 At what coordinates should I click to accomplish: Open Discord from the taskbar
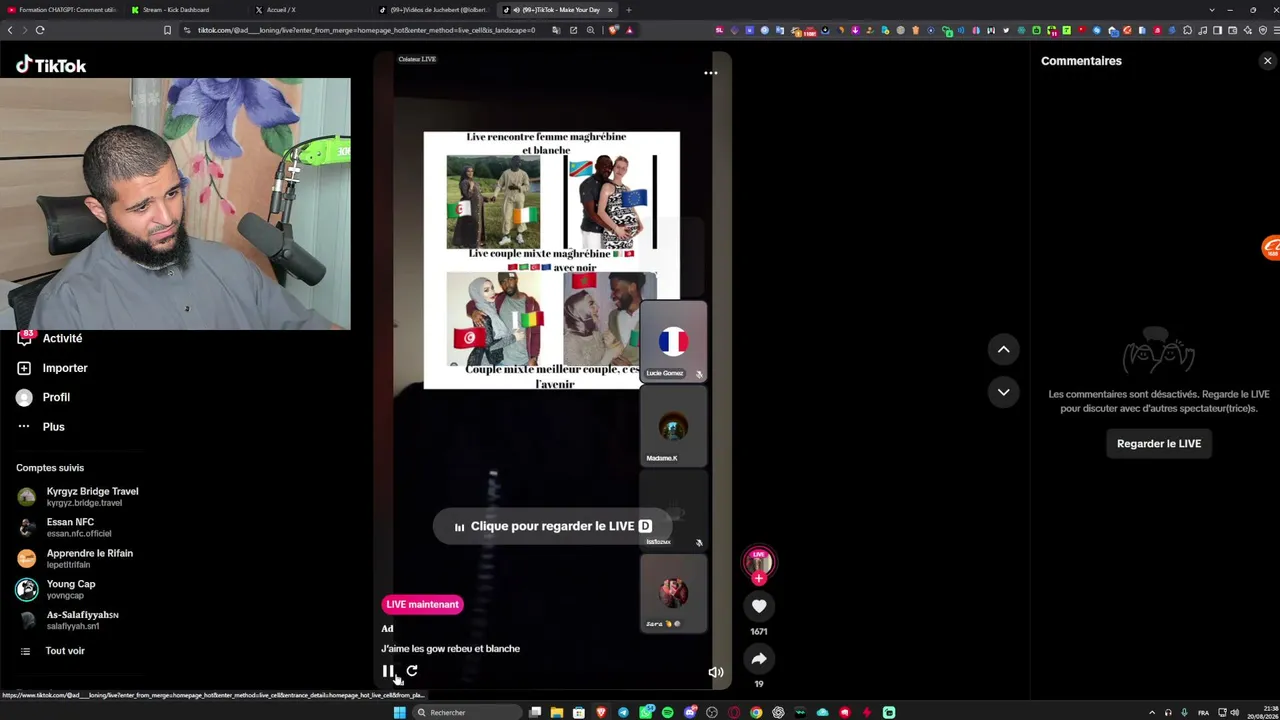(x=690, y=712)
